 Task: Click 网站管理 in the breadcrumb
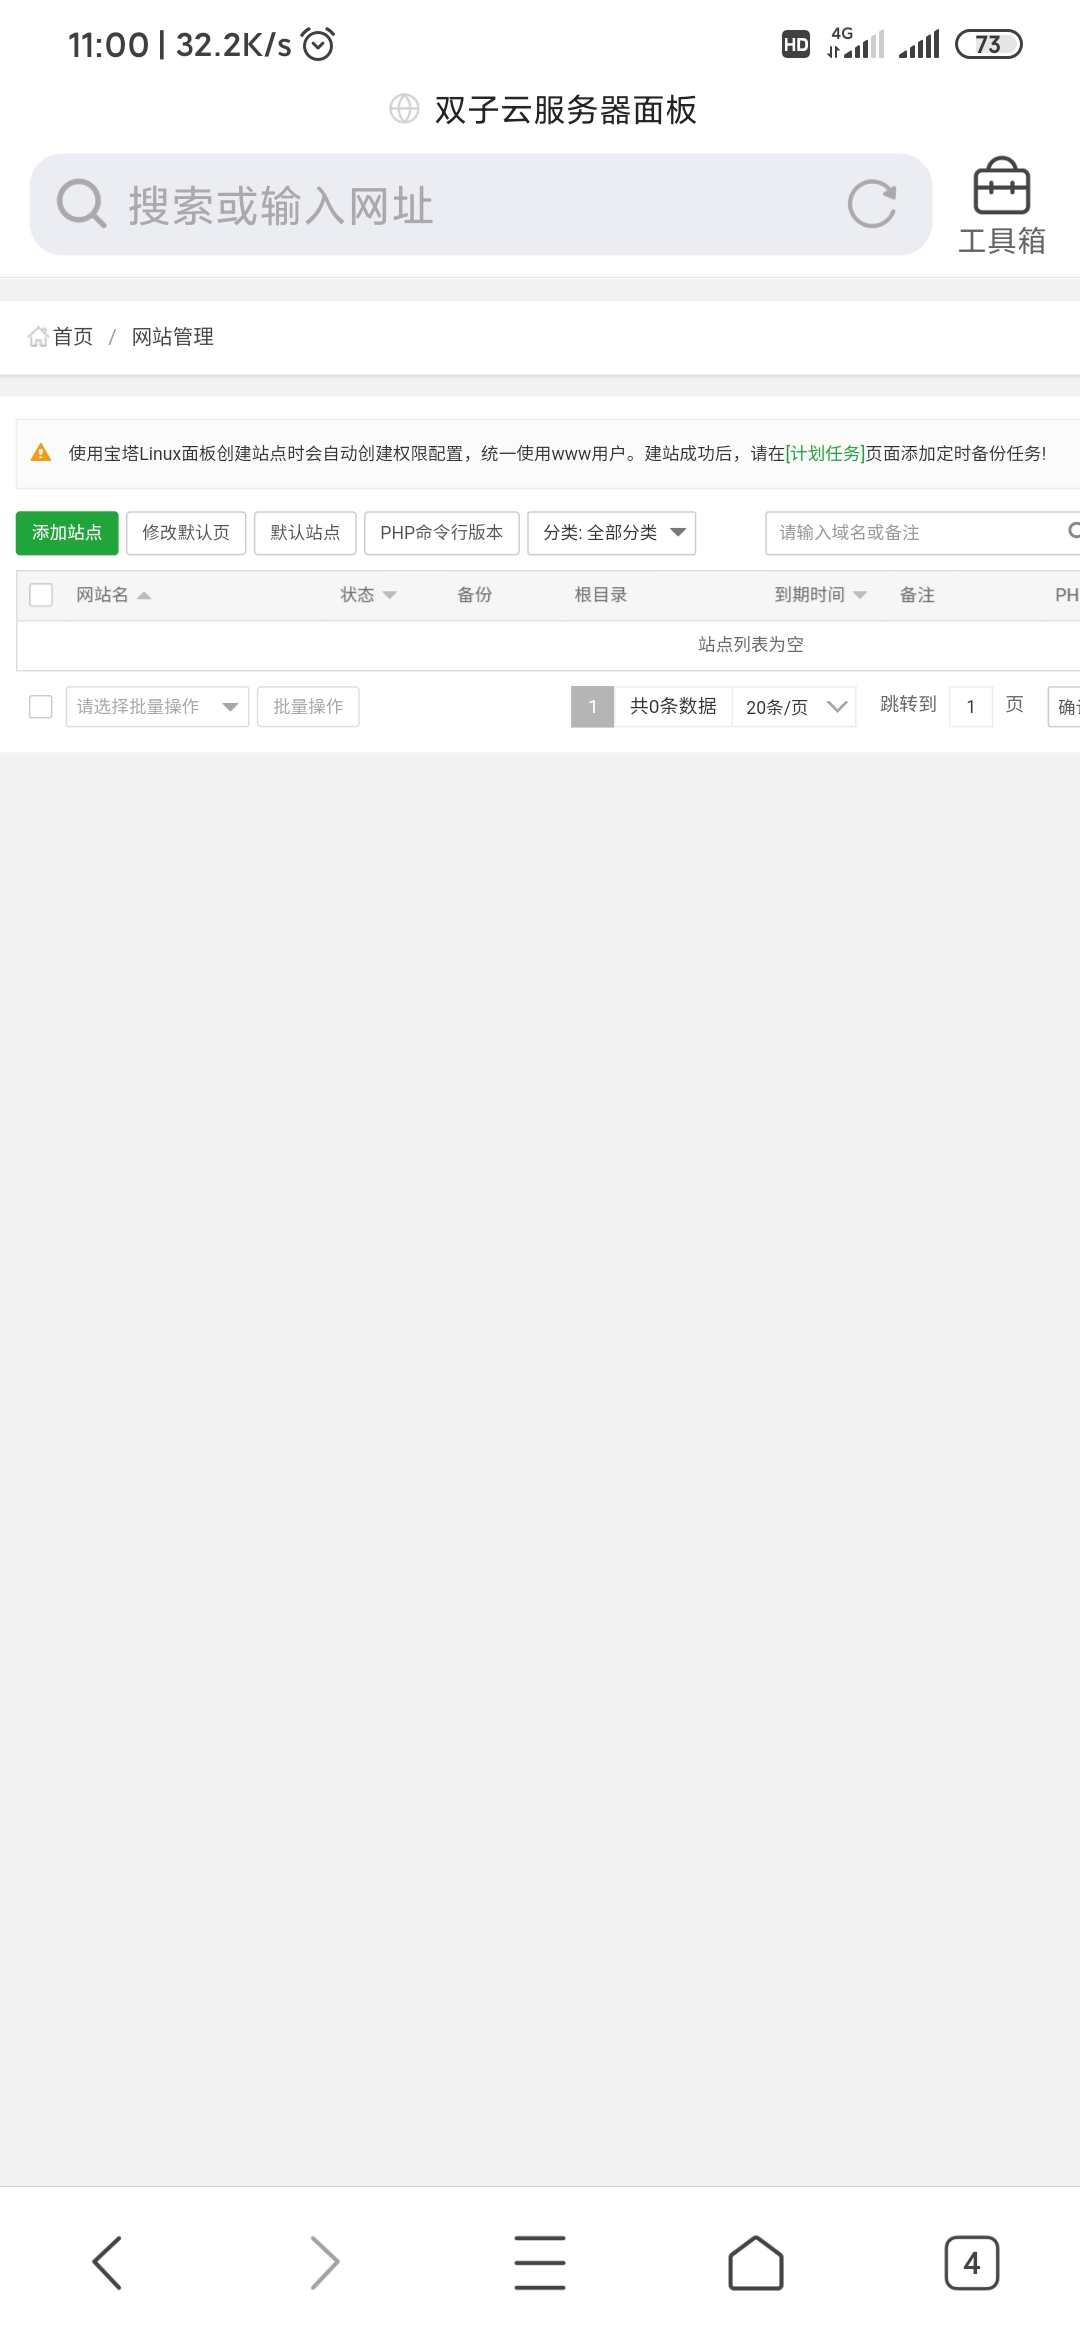(x=173, y=337)
